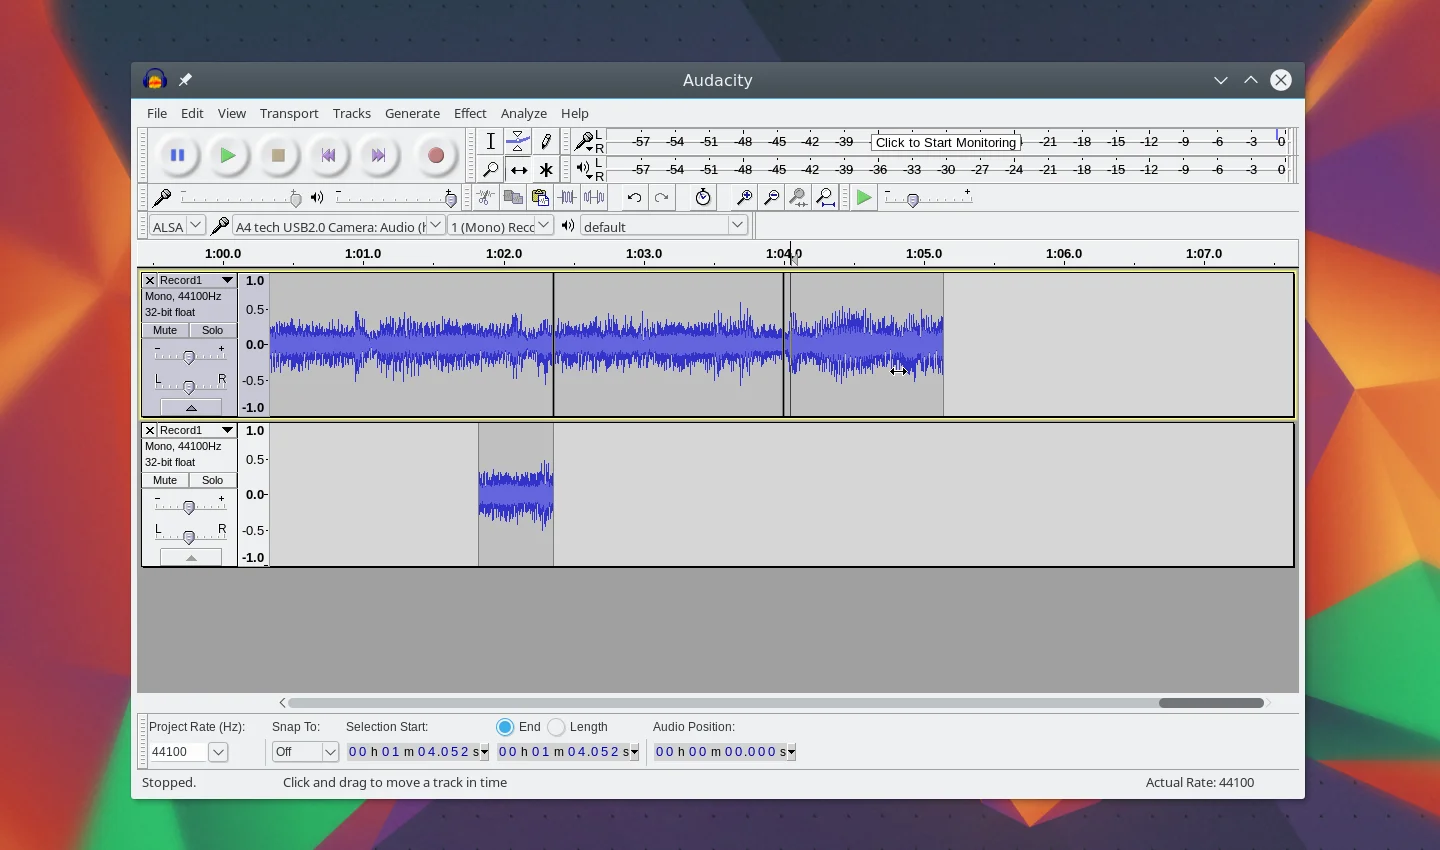
Task: Select the Envelope tool
Action: (x=518, y=141)
